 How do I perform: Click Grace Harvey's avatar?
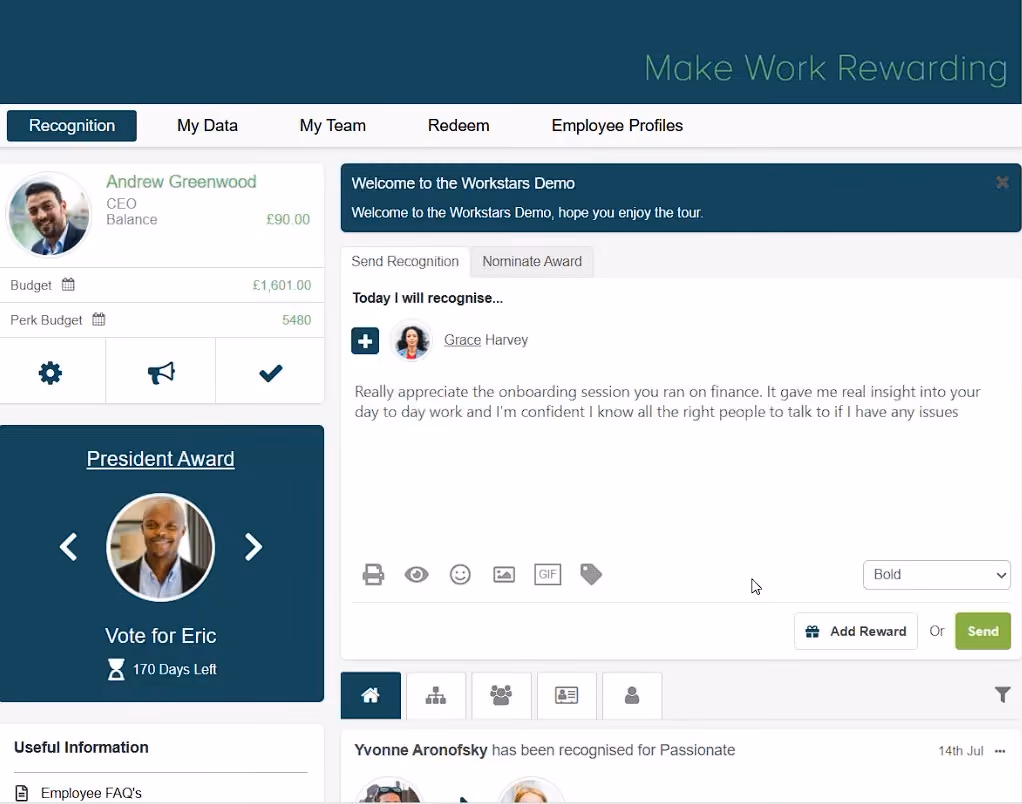point(411,340)
